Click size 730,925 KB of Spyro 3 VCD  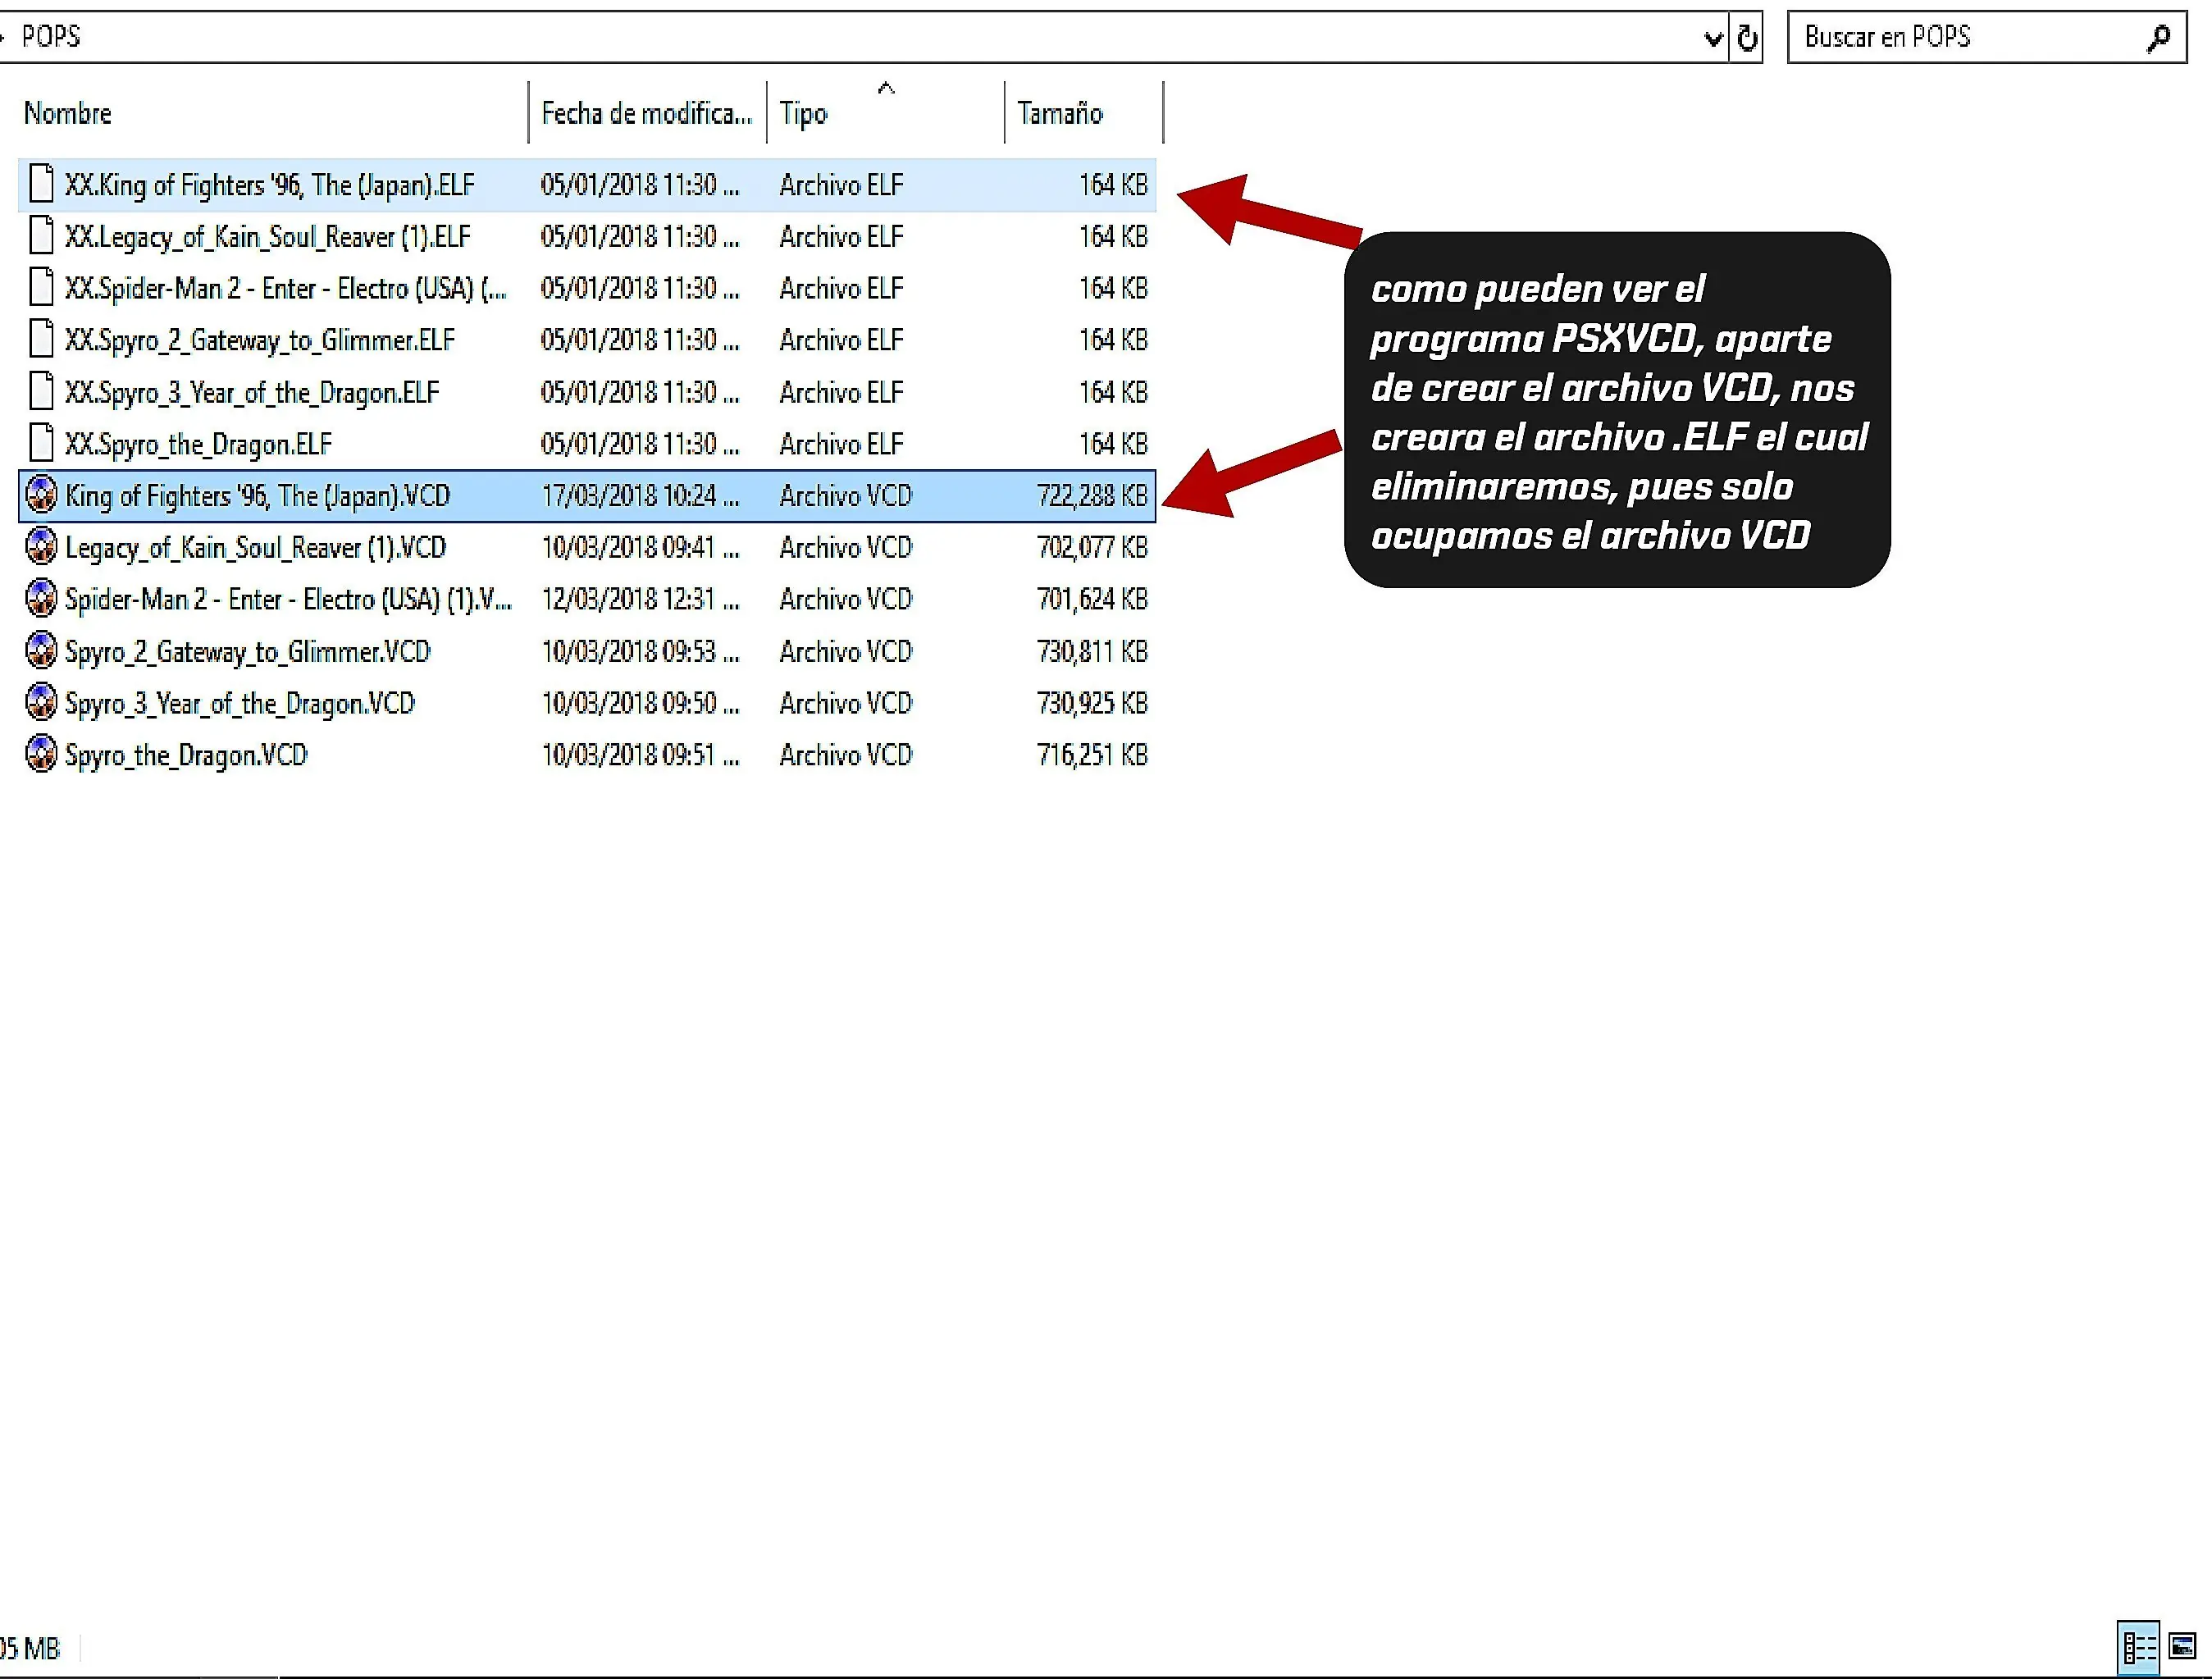click(1092, 703)
